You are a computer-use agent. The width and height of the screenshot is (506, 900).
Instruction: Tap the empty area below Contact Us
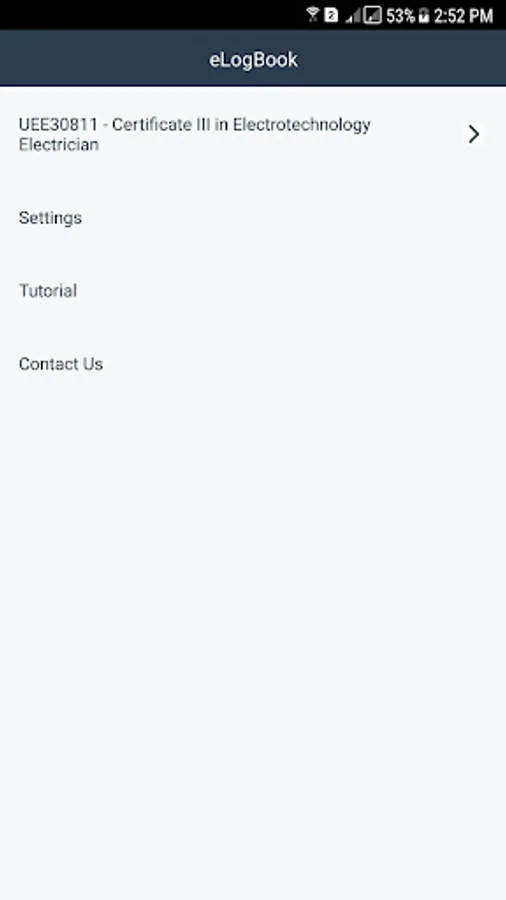pos(253,631)
